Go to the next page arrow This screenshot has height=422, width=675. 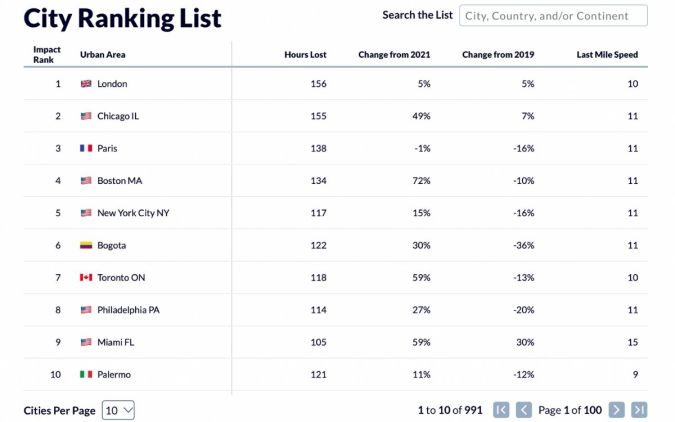click(x=617, y=410)
